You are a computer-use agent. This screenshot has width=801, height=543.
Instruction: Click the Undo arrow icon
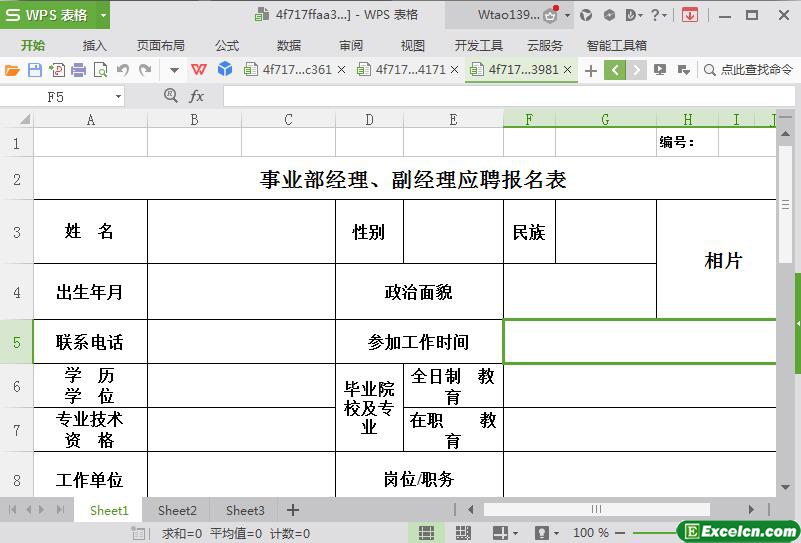[123, 70]
